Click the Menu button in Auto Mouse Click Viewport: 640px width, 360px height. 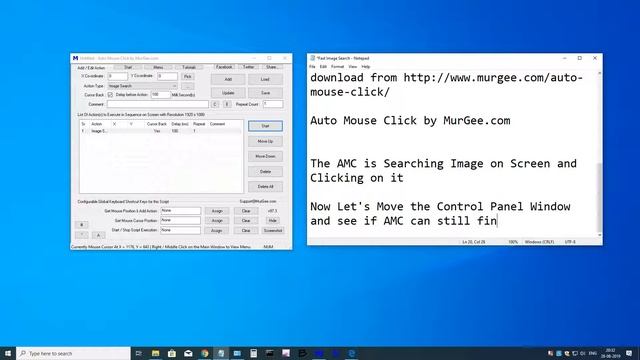pyautogui.click(x=158, y=67)
